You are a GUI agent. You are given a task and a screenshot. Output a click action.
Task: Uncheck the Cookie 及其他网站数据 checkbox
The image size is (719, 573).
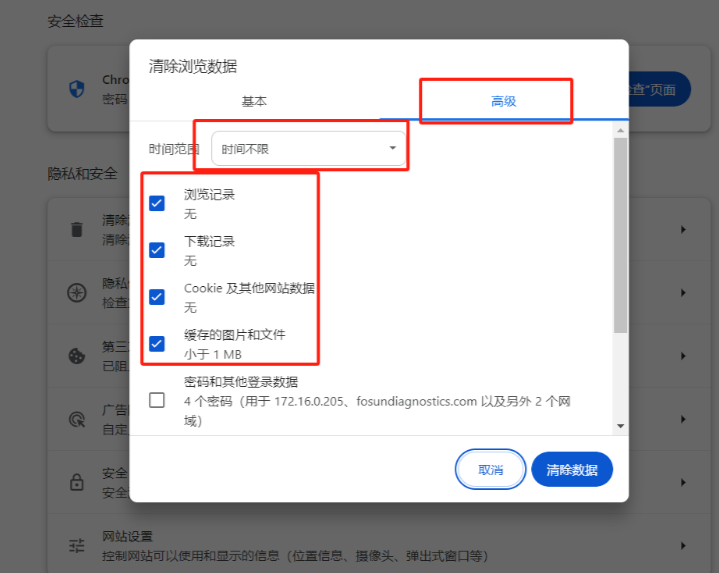coord(157,297)
